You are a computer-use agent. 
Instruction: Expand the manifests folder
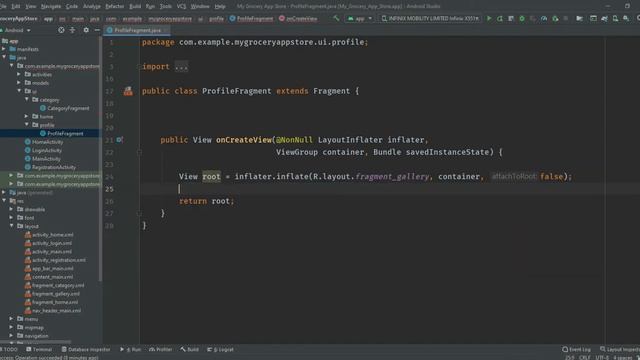tap(4, 49)
